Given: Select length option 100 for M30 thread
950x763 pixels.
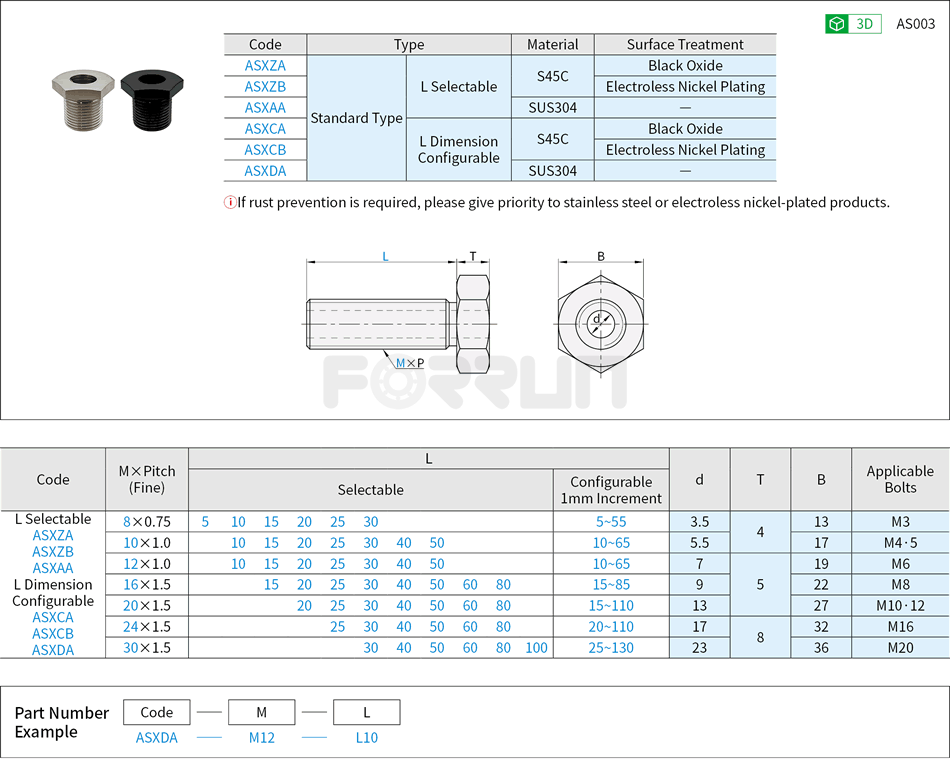Looking at the screenshot, I should pos(536,648).
